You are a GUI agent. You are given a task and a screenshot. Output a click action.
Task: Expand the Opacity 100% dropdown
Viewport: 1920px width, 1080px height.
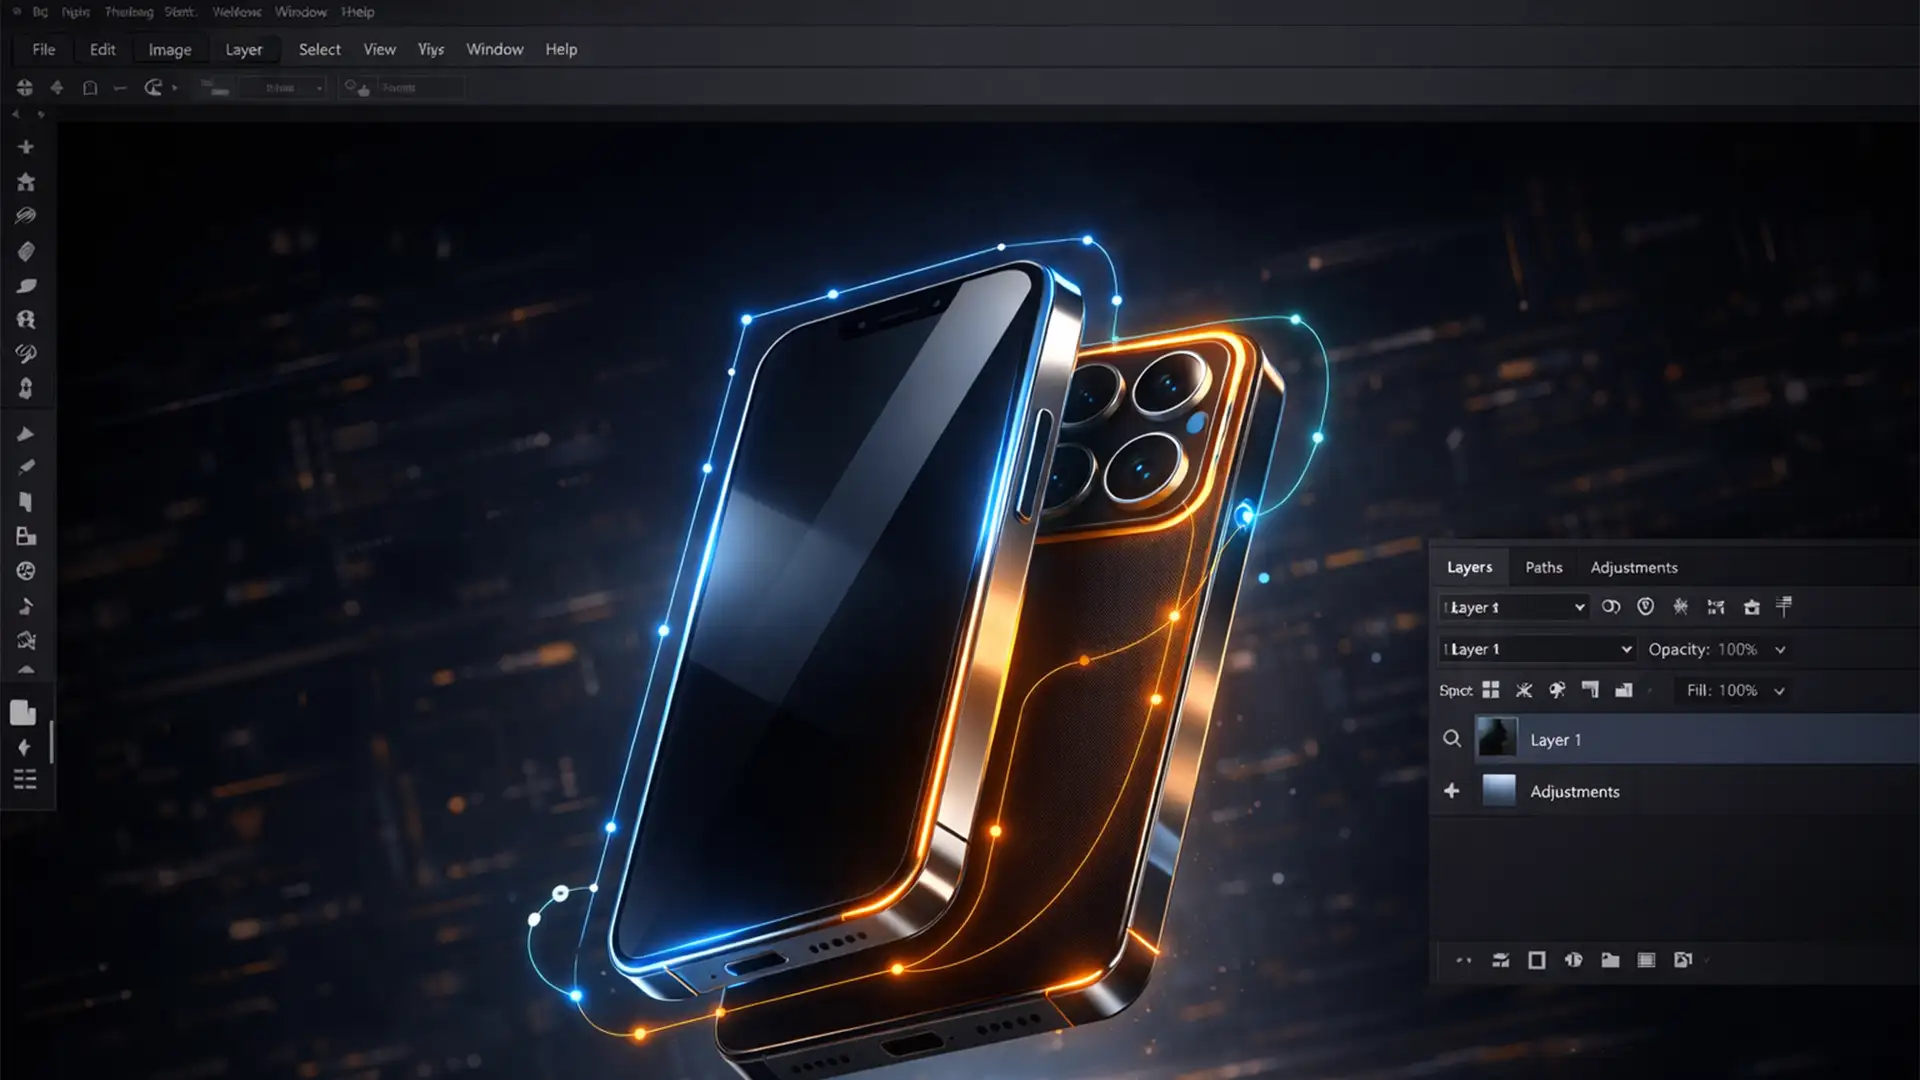click(1780, 650)
